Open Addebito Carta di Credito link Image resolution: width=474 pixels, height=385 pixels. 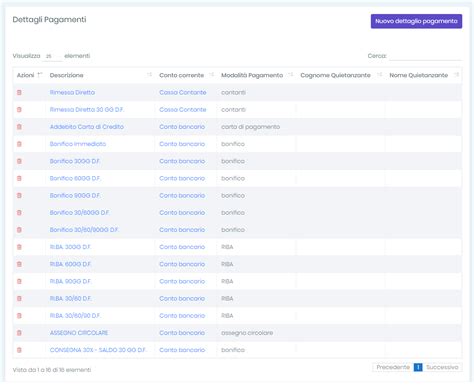87,127
